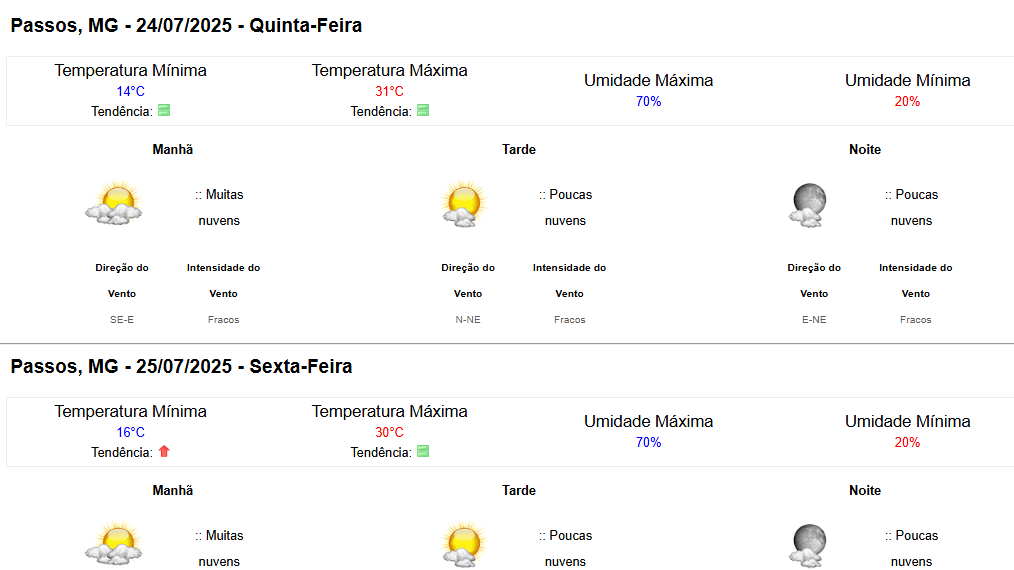1014x570 pixels.
Task: Click green trend icon for 25/07 maximum temperature
Action: click(423, 452)
